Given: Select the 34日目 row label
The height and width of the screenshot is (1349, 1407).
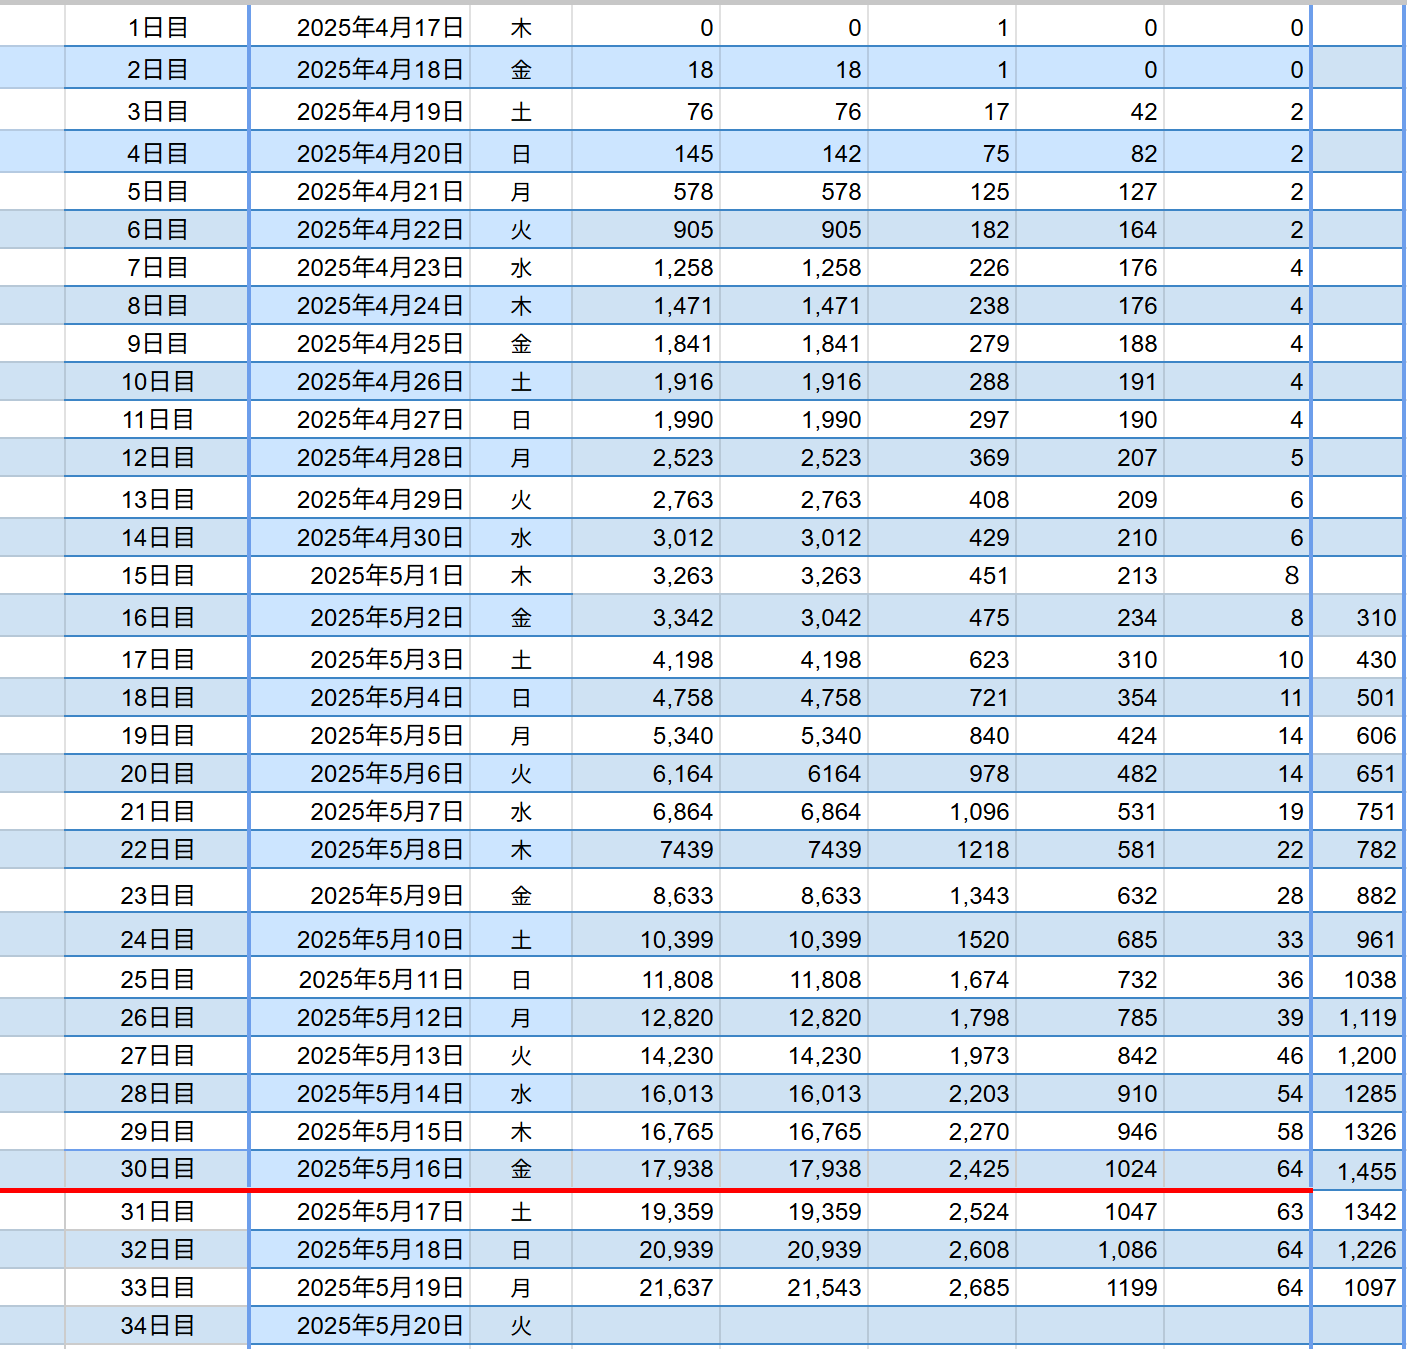Looking at the screenshot, I should pyautogui.click(x=157, y=1326).
